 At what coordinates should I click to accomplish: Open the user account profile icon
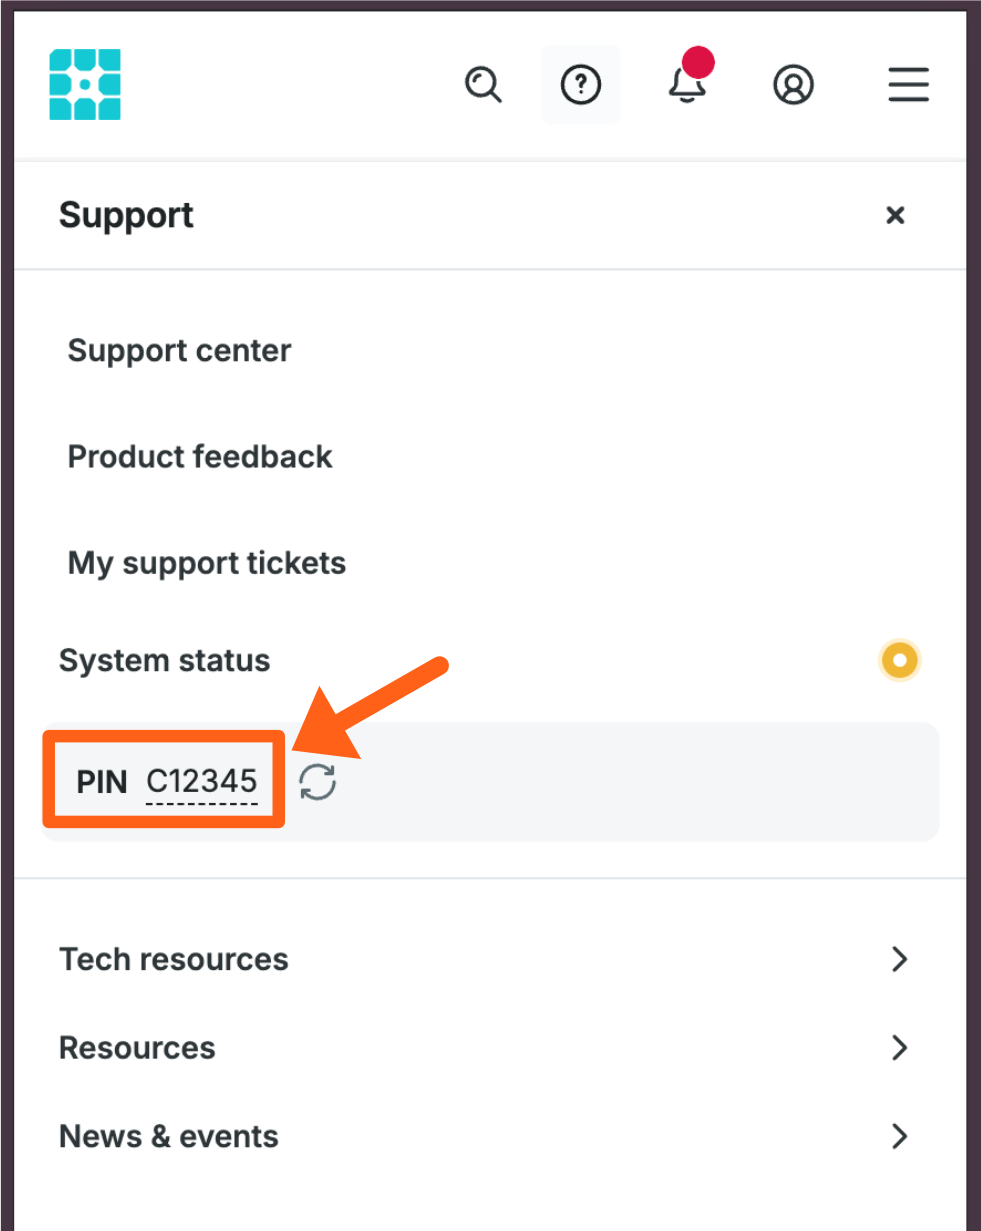click(794, 85)
